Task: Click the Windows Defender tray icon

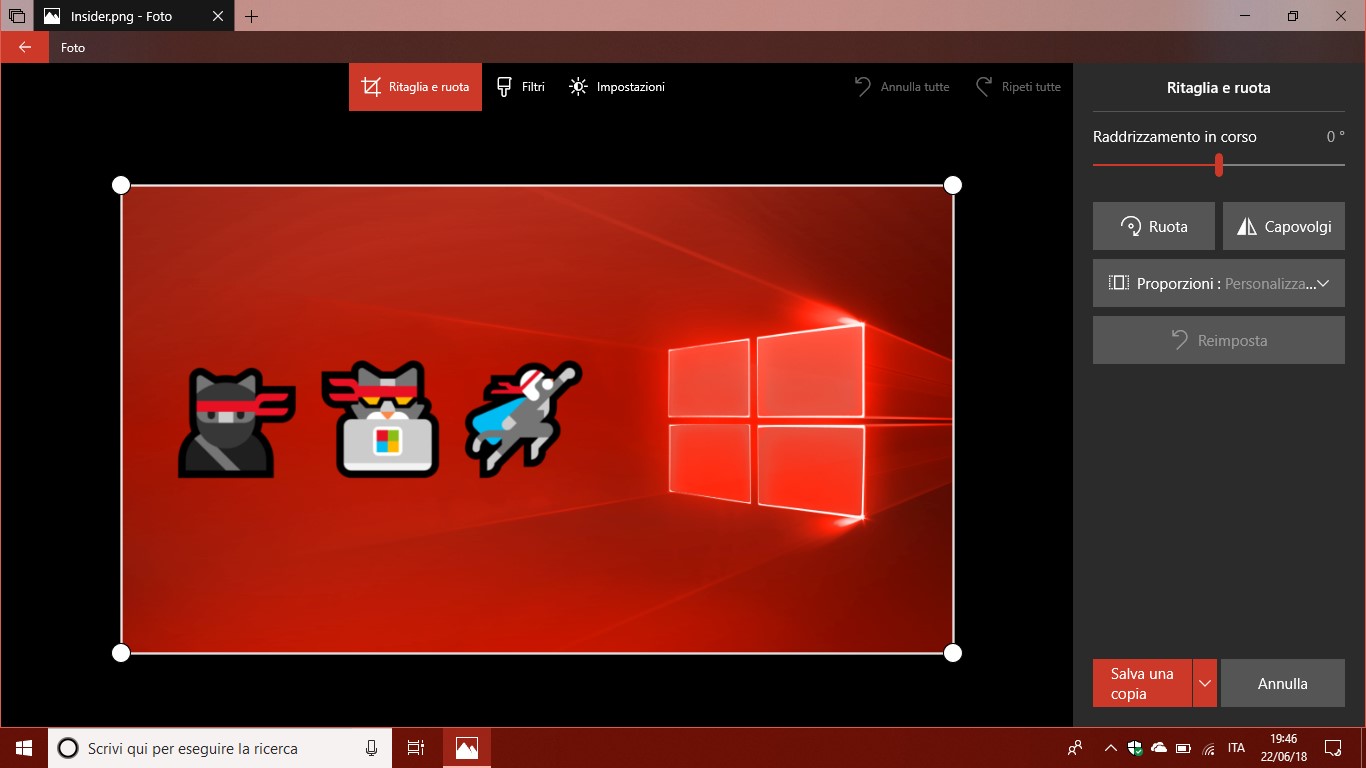Action: click(1135, 748)
